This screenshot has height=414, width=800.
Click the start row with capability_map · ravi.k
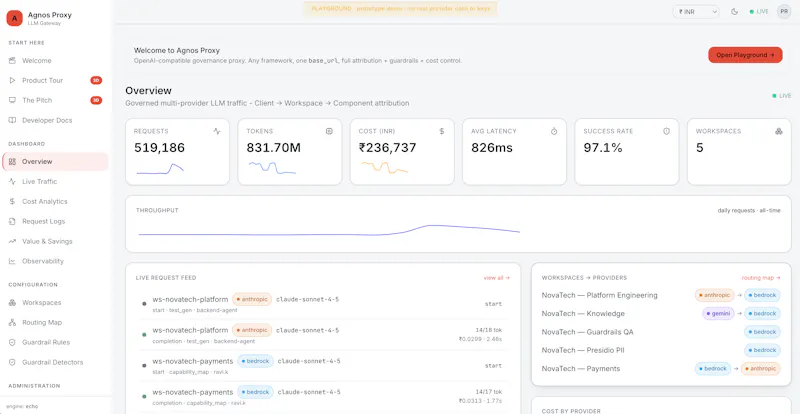[324, 366]
